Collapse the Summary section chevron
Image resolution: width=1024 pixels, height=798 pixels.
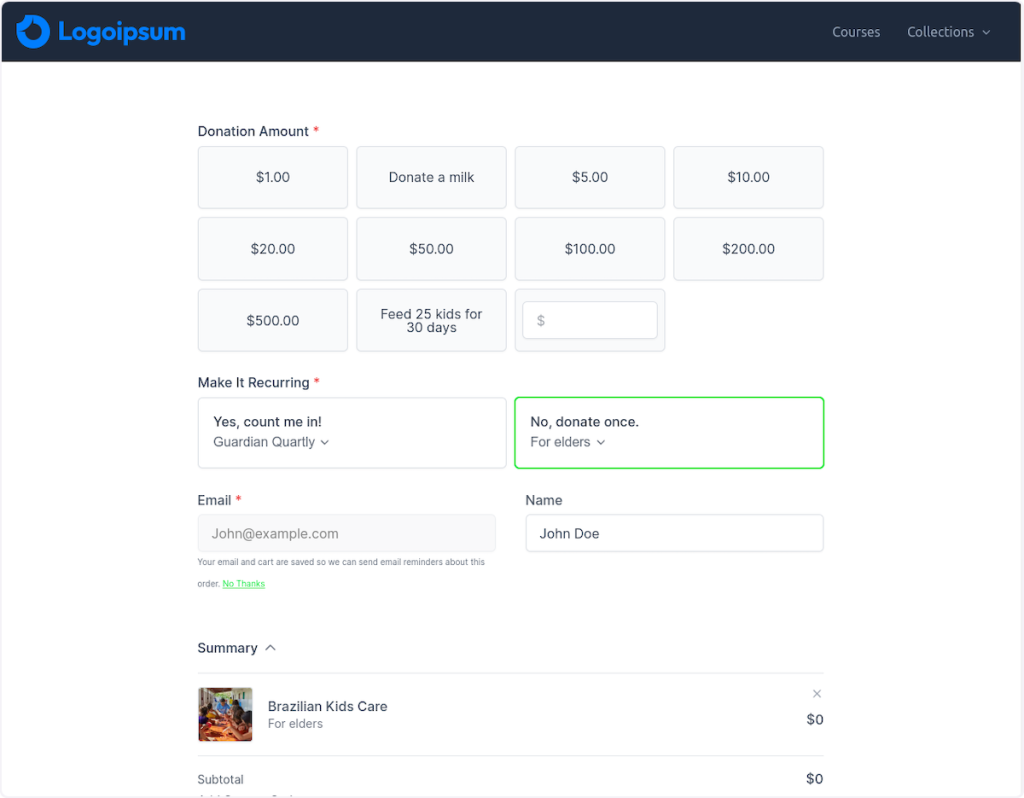click(270, 648)
